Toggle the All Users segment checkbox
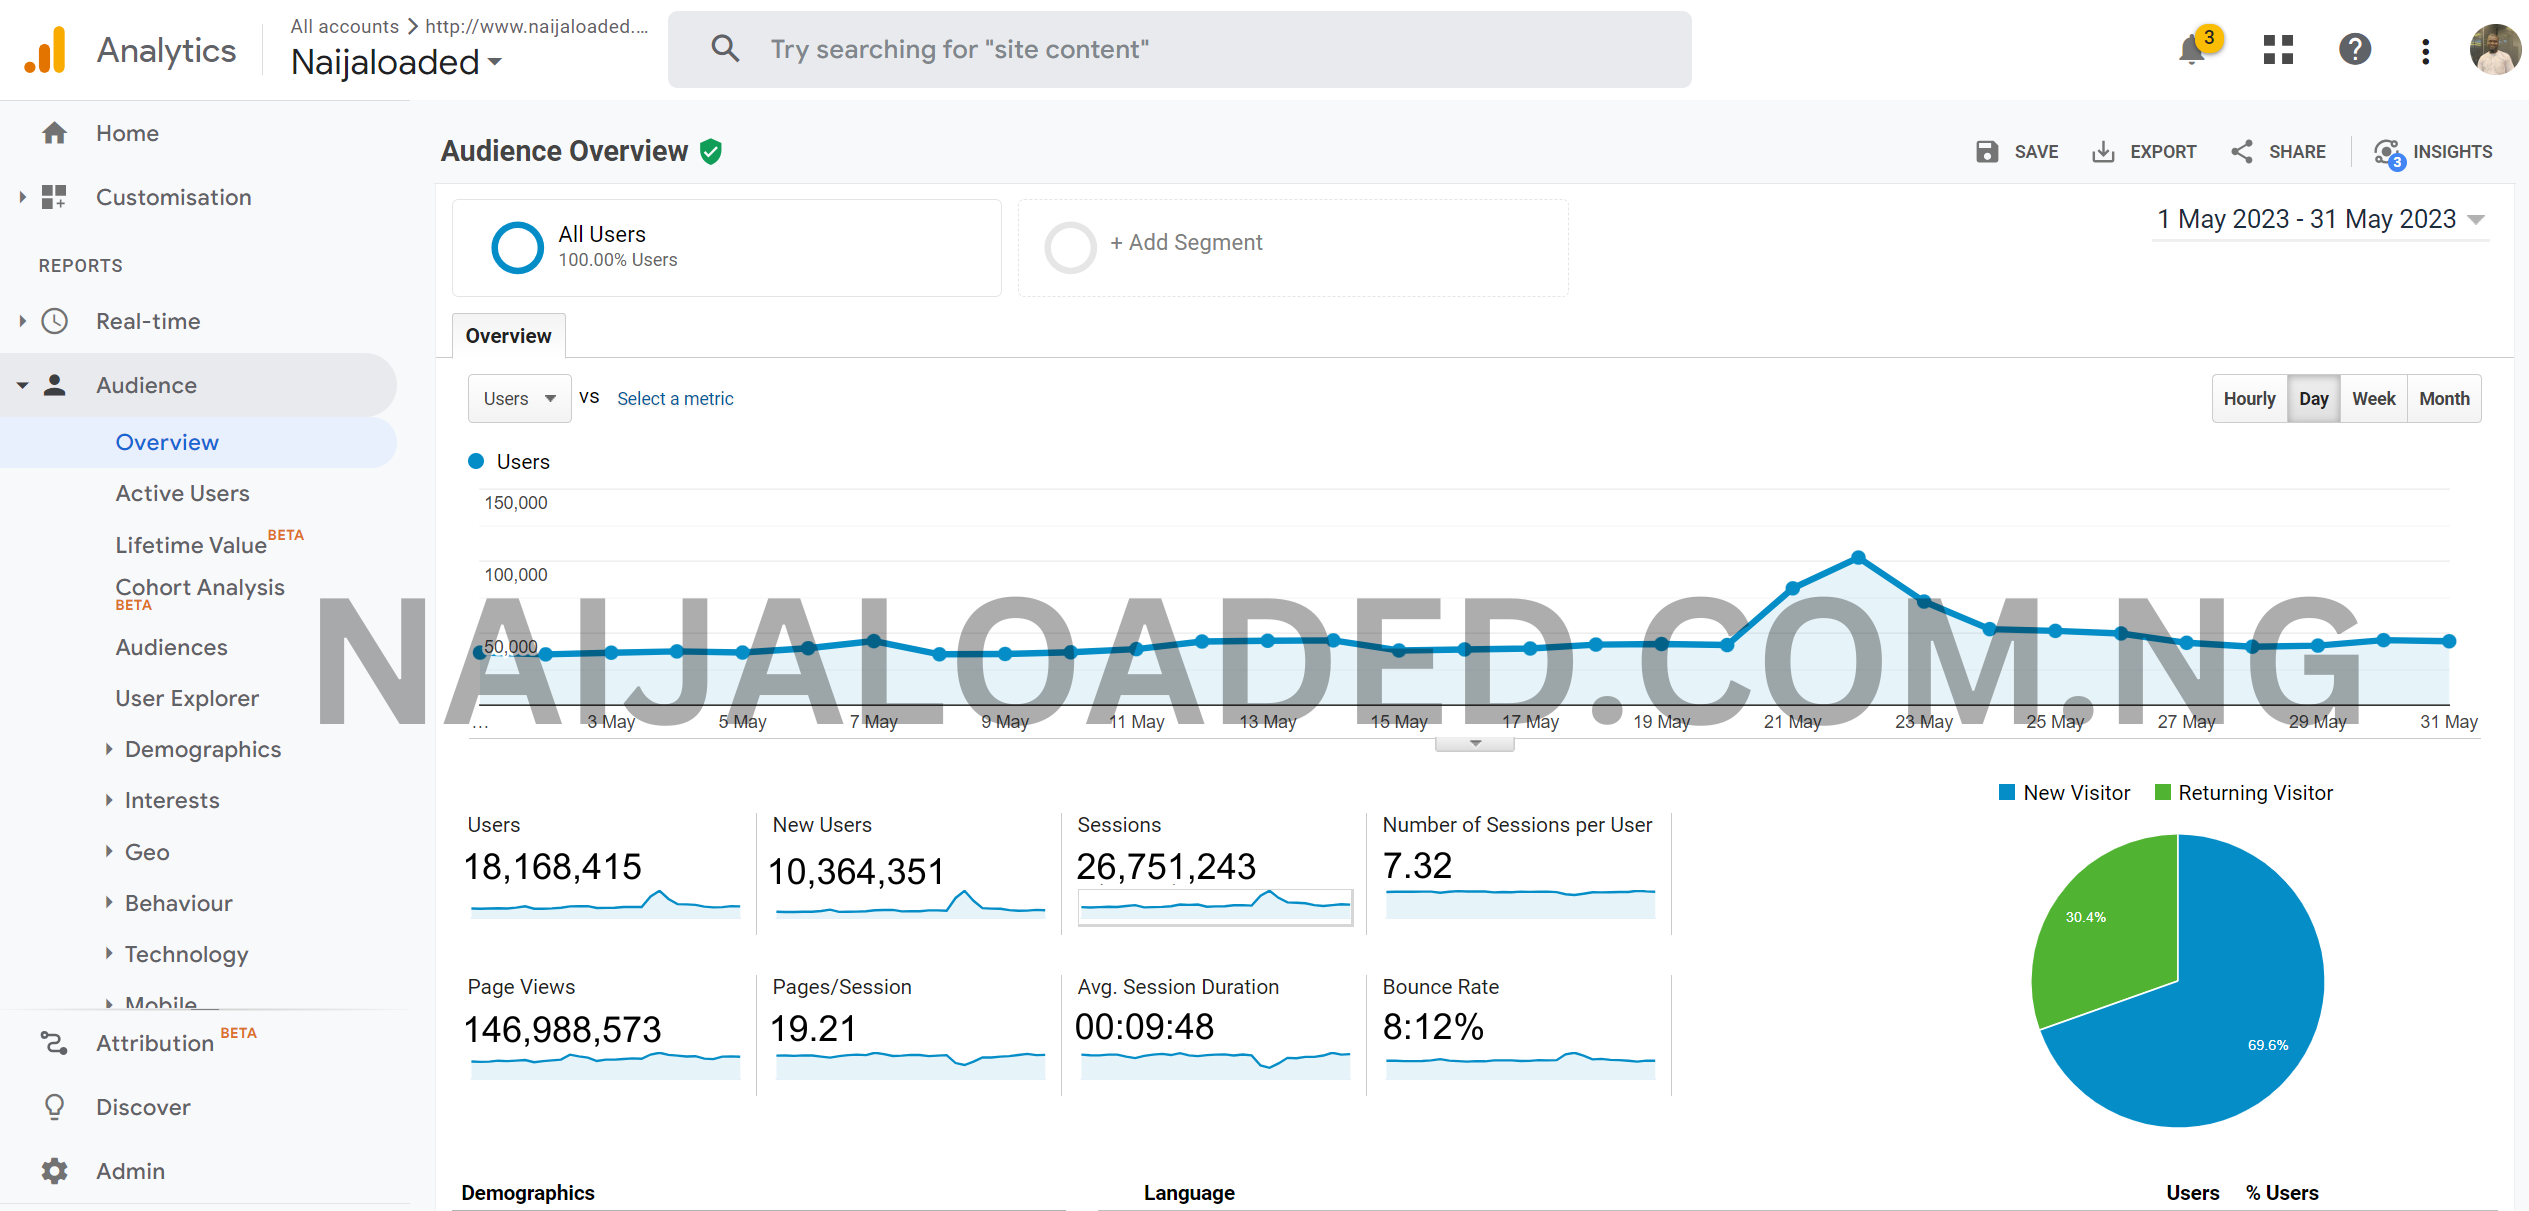Screen dimensions: 2529x1211 [x=515, y=243]
